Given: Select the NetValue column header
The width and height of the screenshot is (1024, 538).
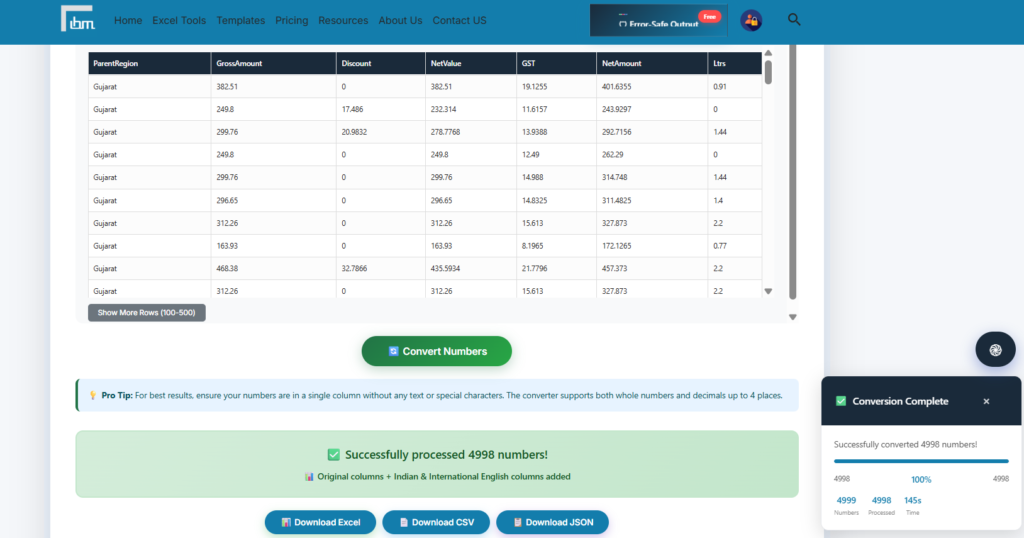Looking at the screenshot, I should click(x=471, y=63).
